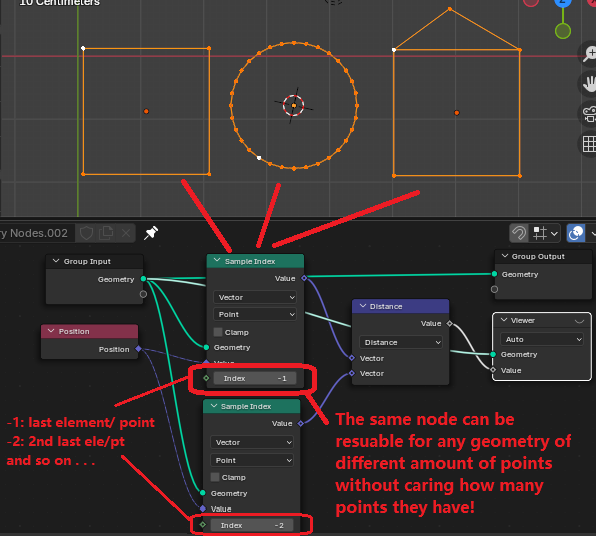Screen dimensions: 596x536
Task: Enable Clamp checkbox in lower Sample Index node
Action: (x=215, y=477)
